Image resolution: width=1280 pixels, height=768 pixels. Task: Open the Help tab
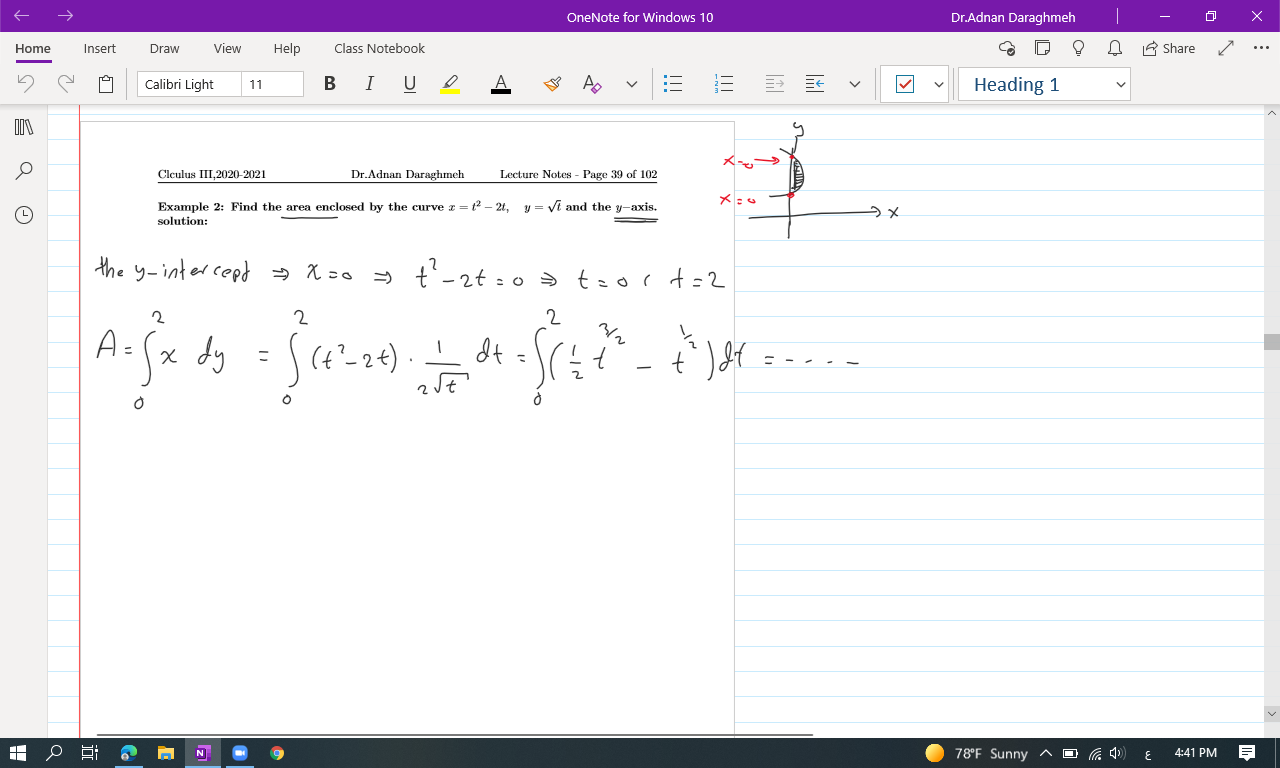pos(287,48)
